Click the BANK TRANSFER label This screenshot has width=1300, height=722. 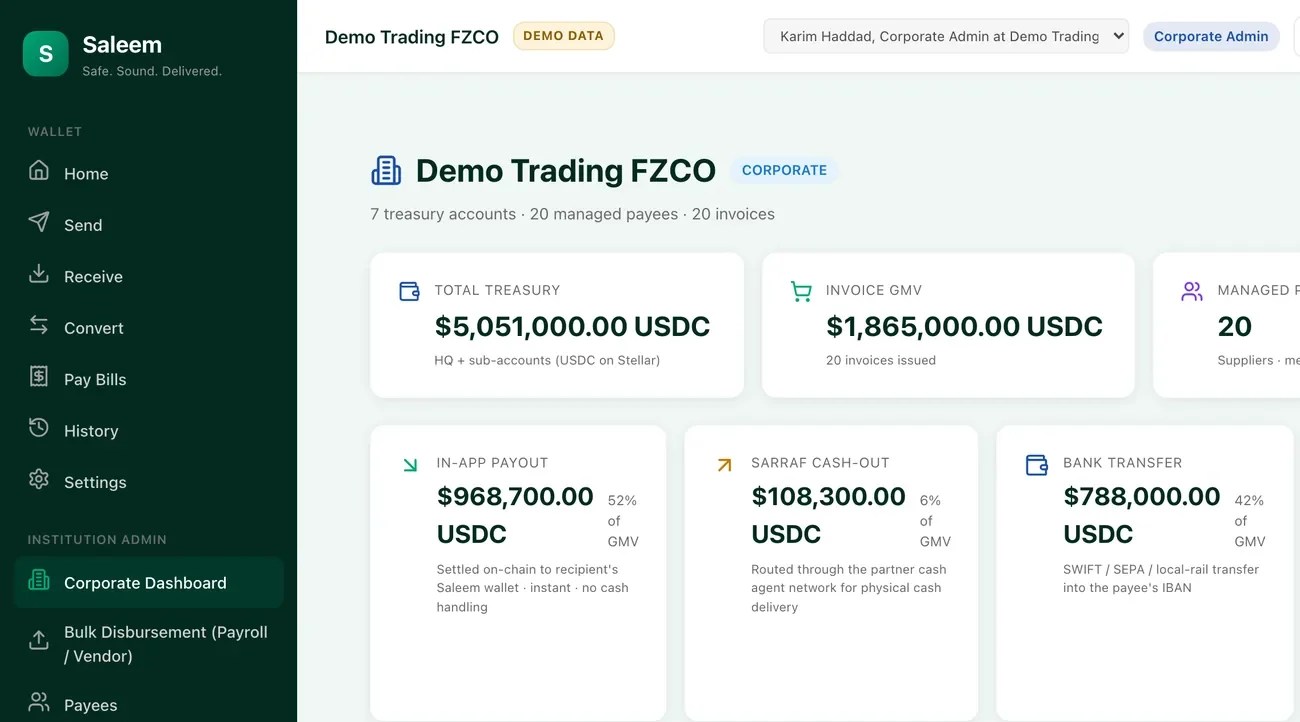(x=1122, y=463)
